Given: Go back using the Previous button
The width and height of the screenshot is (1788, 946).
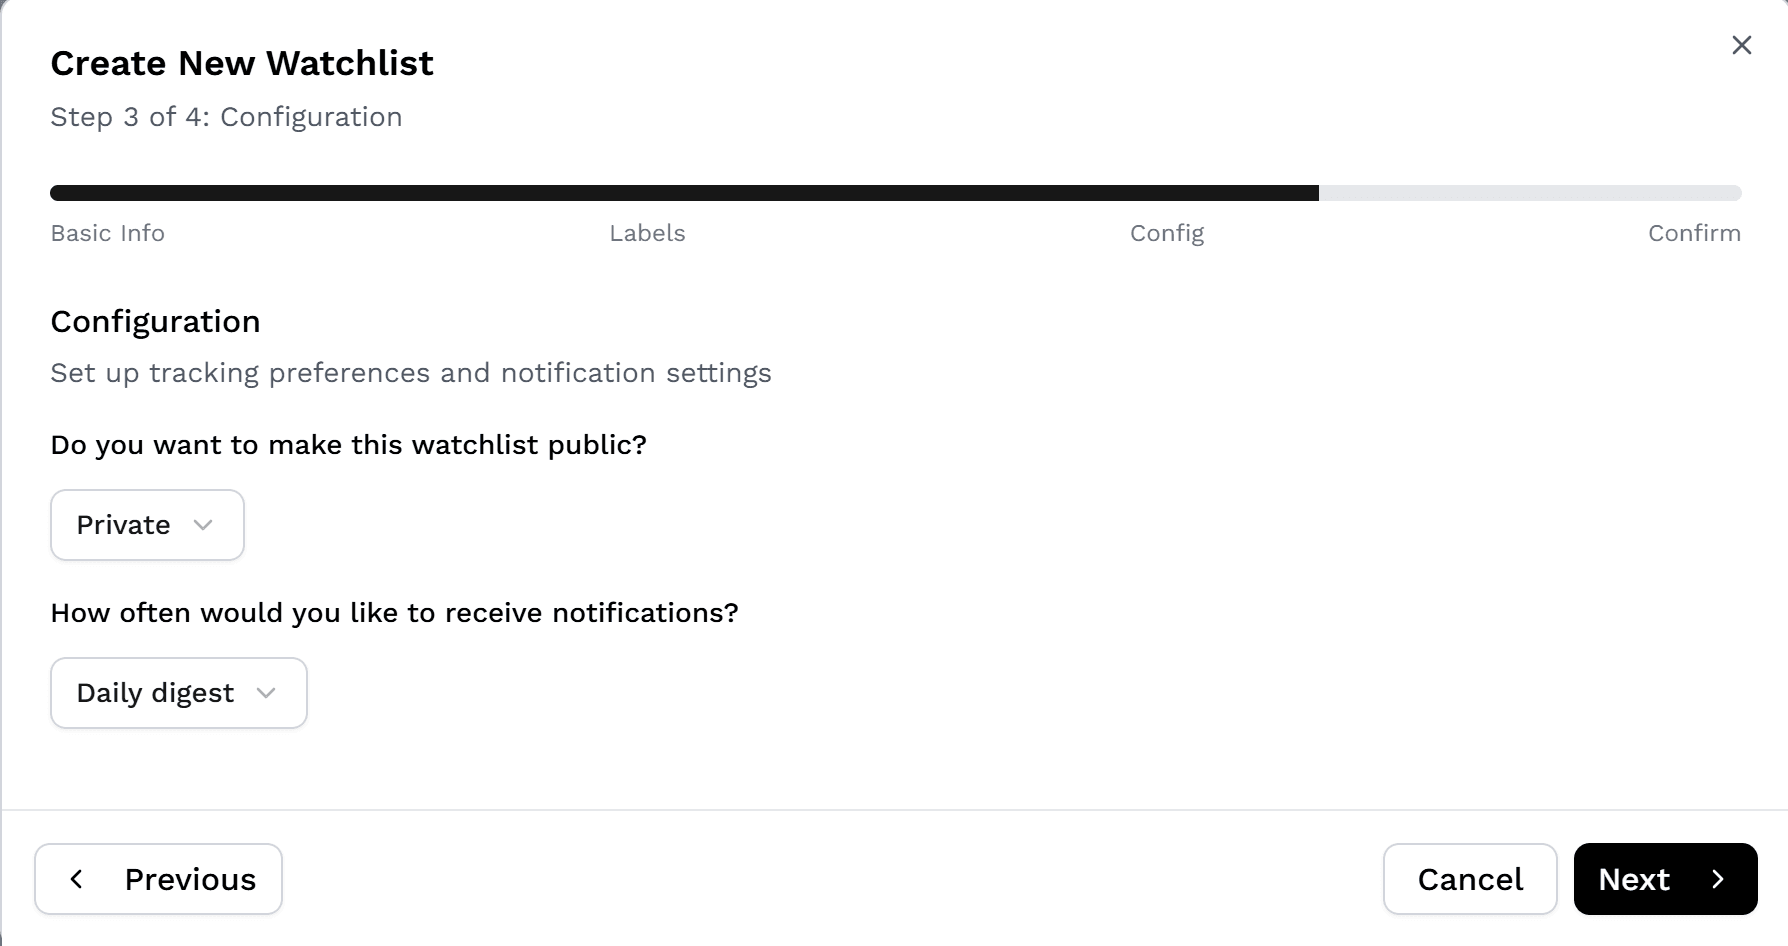Looking at the screenshot, I should click(x=158, y=879).
